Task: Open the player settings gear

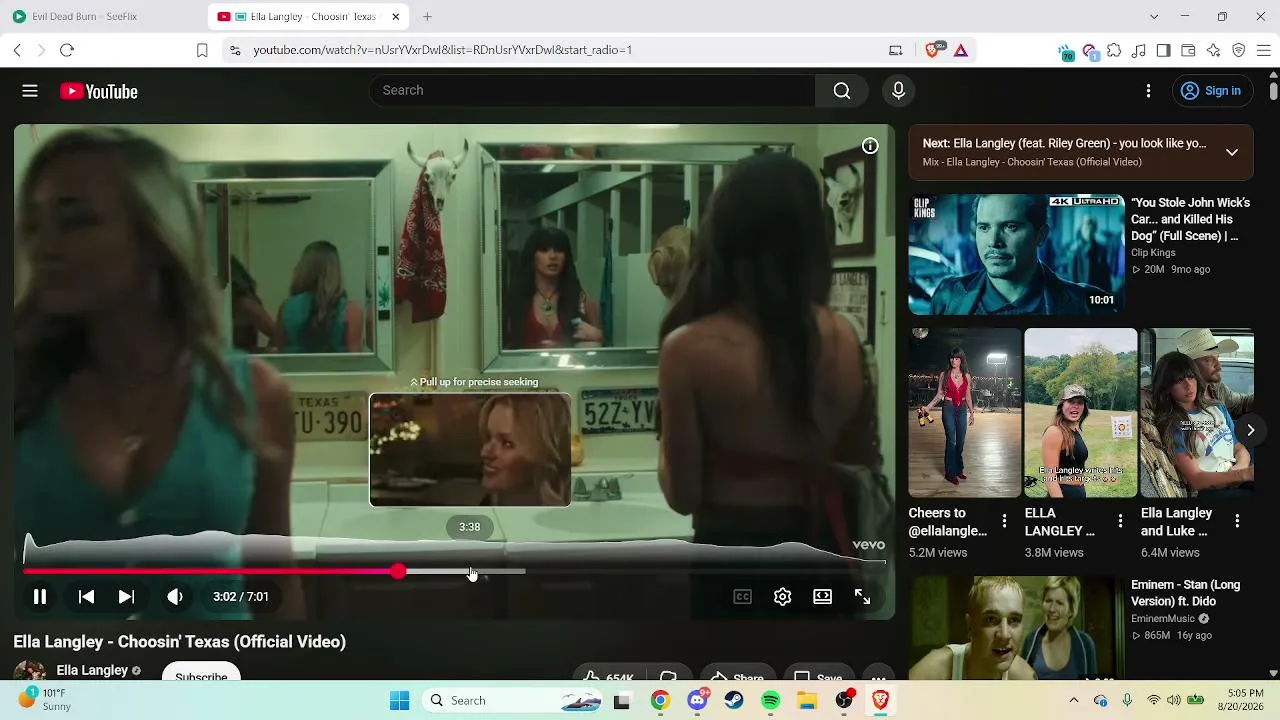Action: [782, 597]
